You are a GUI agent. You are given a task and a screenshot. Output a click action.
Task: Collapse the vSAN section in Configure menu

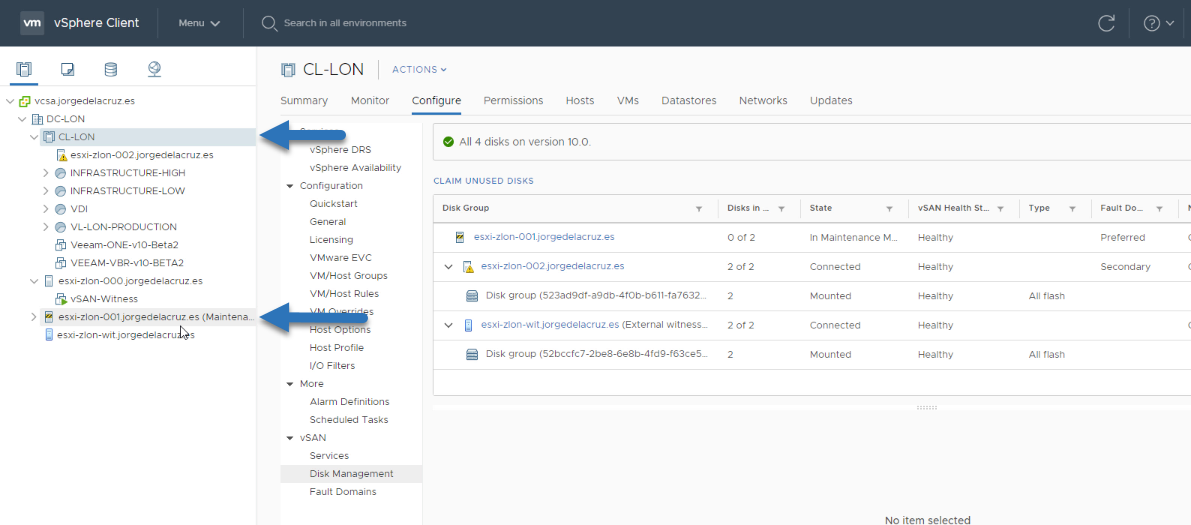click(x=290, y=438)
